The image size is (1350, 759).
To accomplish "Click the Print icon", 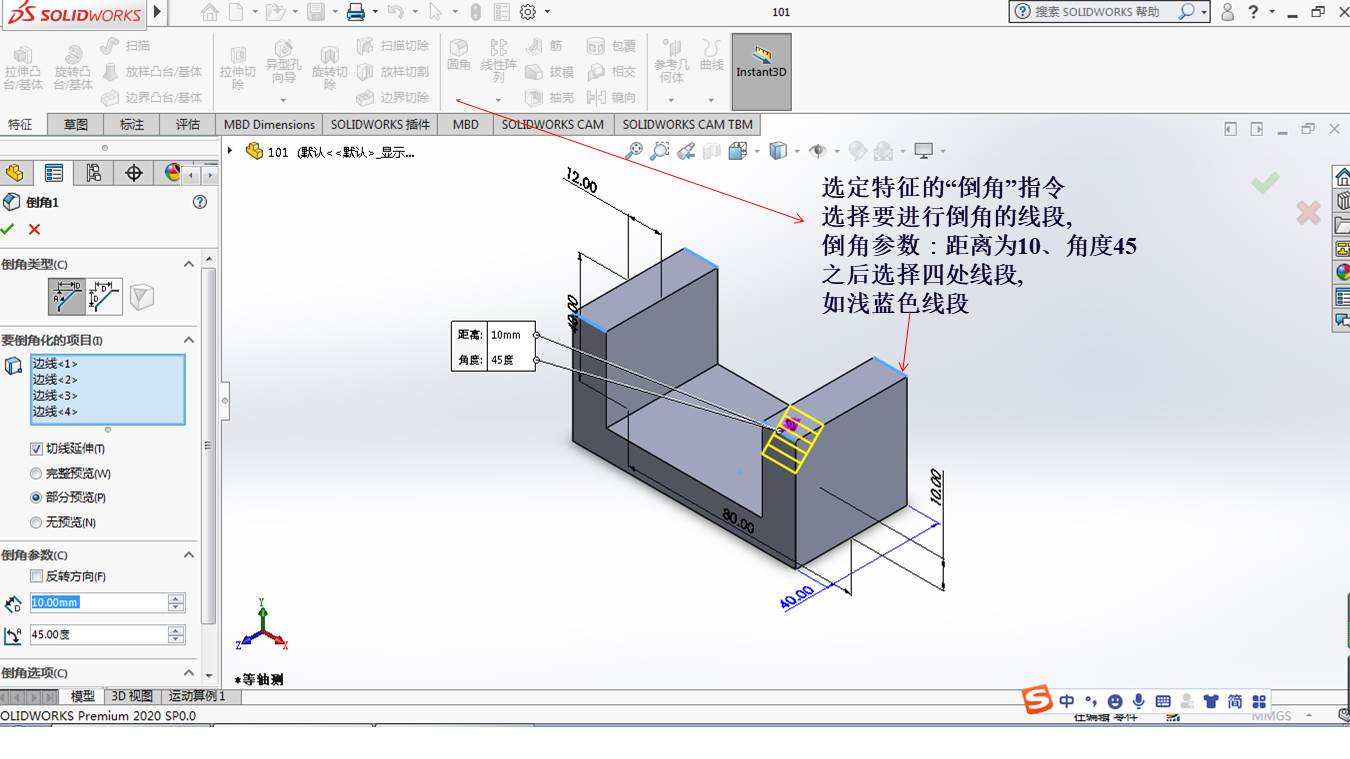I will pos(356,12).
